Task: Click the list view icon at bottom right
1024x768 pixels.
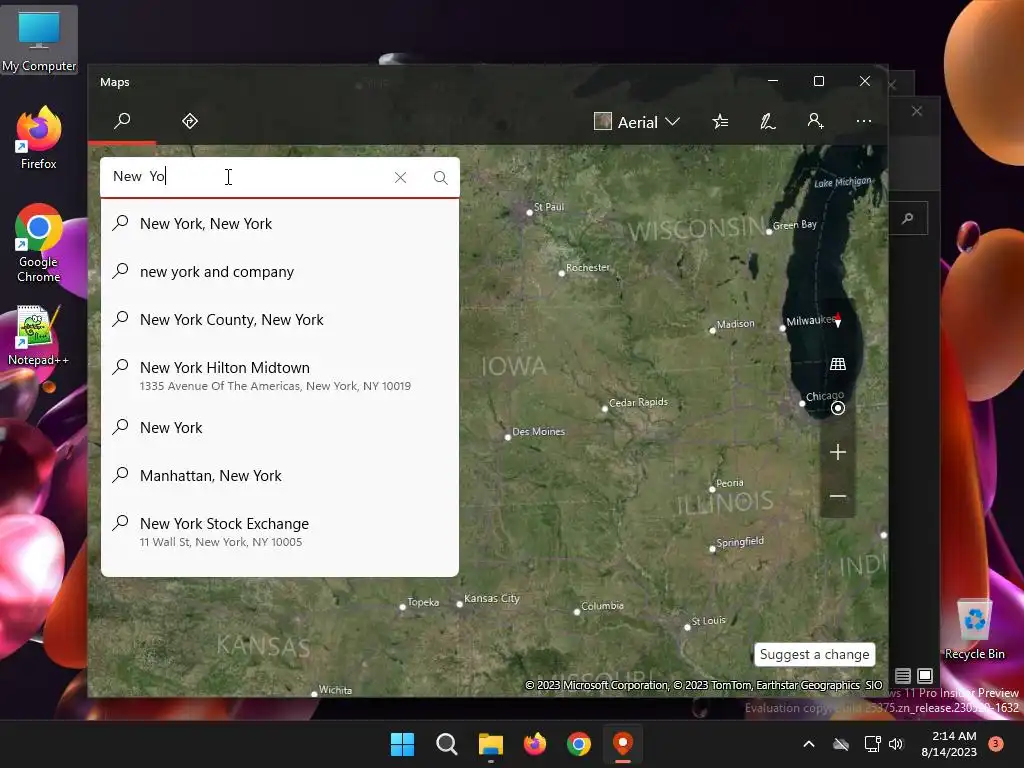Action: (x=903, y=675)
